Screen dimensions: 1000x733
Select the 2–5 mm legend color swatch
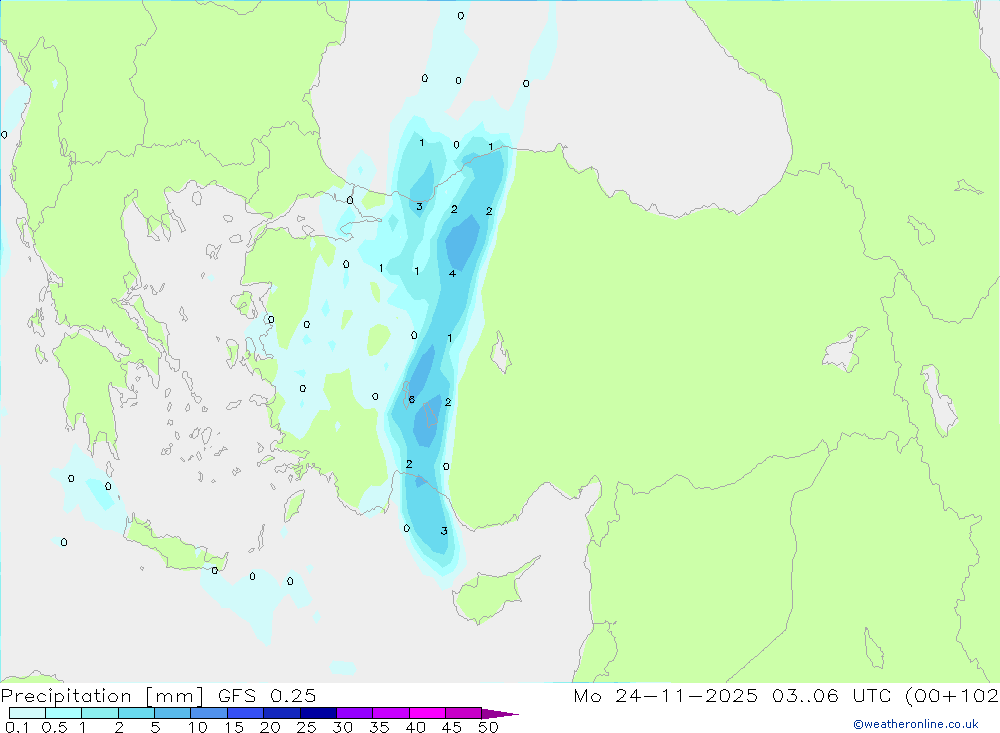136,713
